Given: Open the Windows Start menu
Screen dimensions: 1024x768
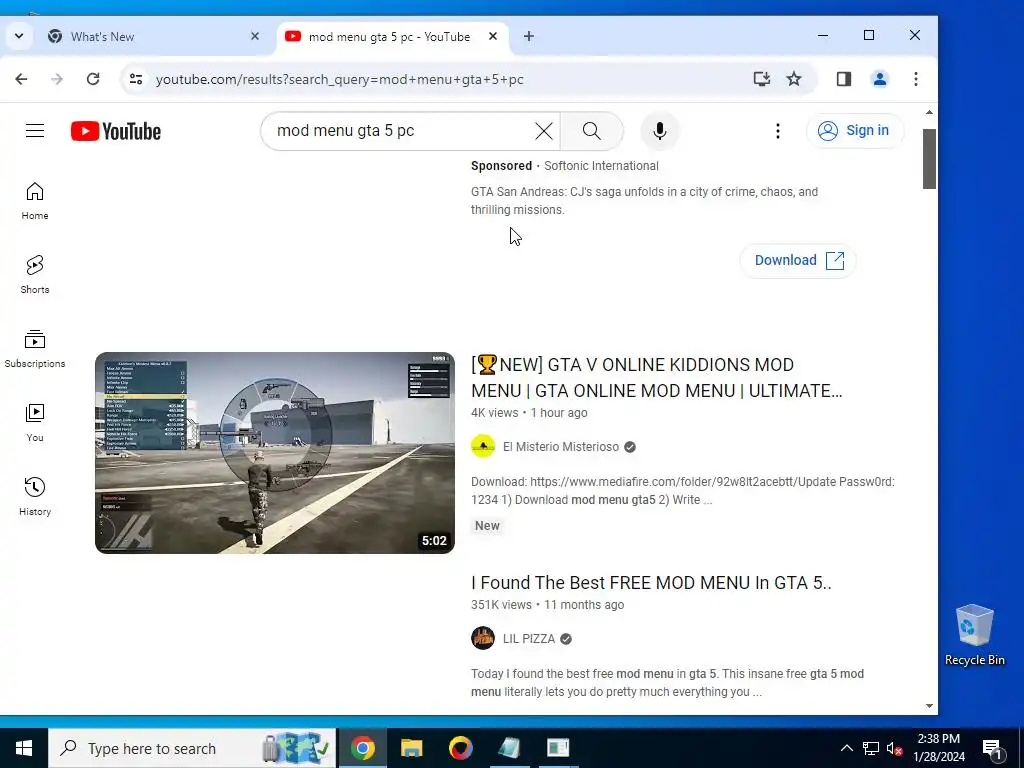Looking at the screenshot, I should pos(24,748).
